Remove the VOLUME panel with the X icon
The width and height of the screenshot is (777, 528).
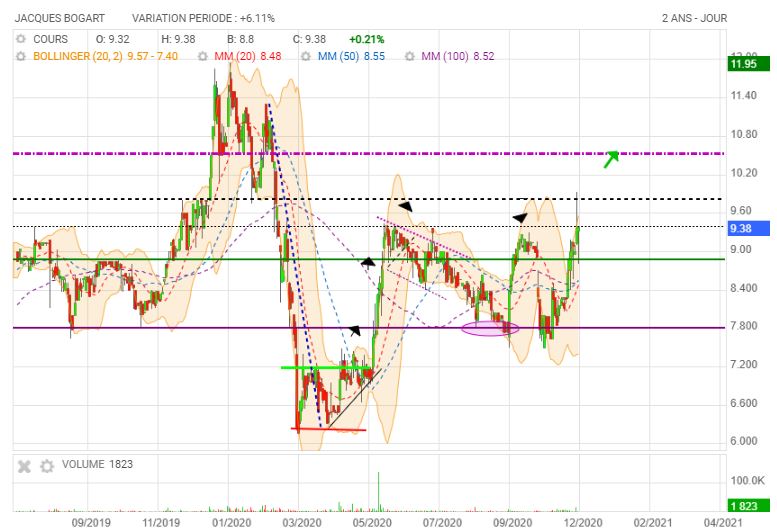click(24, 466)
